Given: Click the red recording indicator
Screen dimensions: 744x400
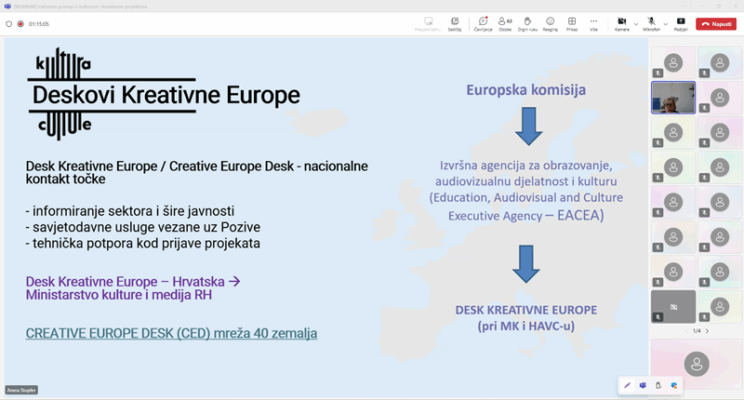Looking at the screenshot, I should point(21,24).
